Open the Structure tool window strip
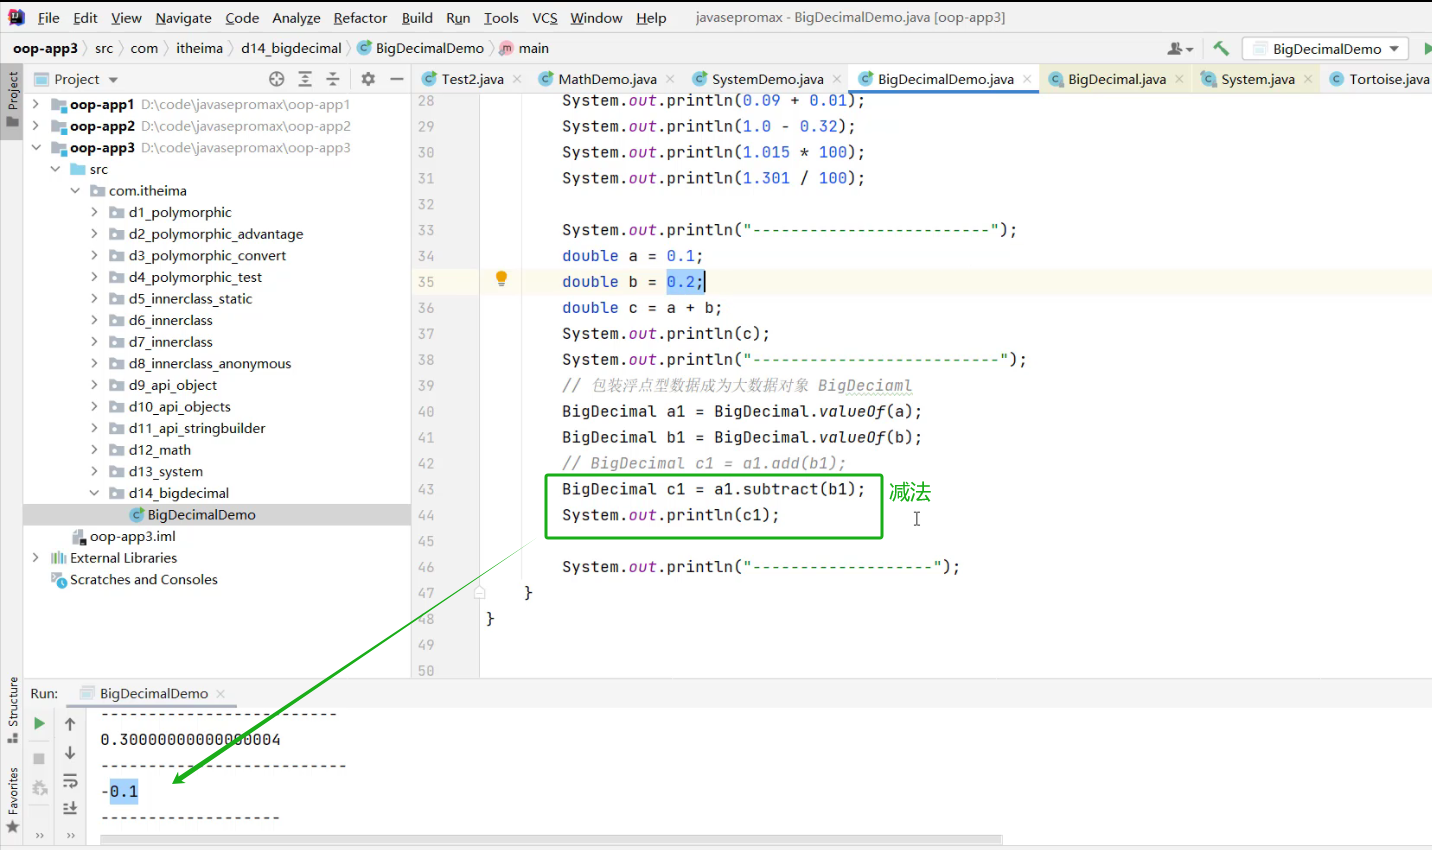Viewport: 1432px width, 850px height. pyautogui.click(x=12, y=710)
